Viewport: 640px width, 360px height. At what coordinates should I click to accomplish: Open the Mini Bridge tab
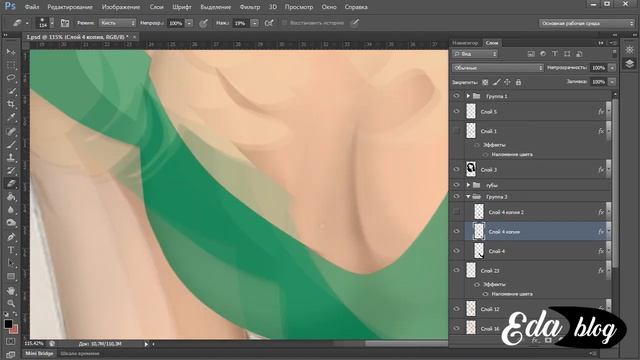click(x=39, y=353)
